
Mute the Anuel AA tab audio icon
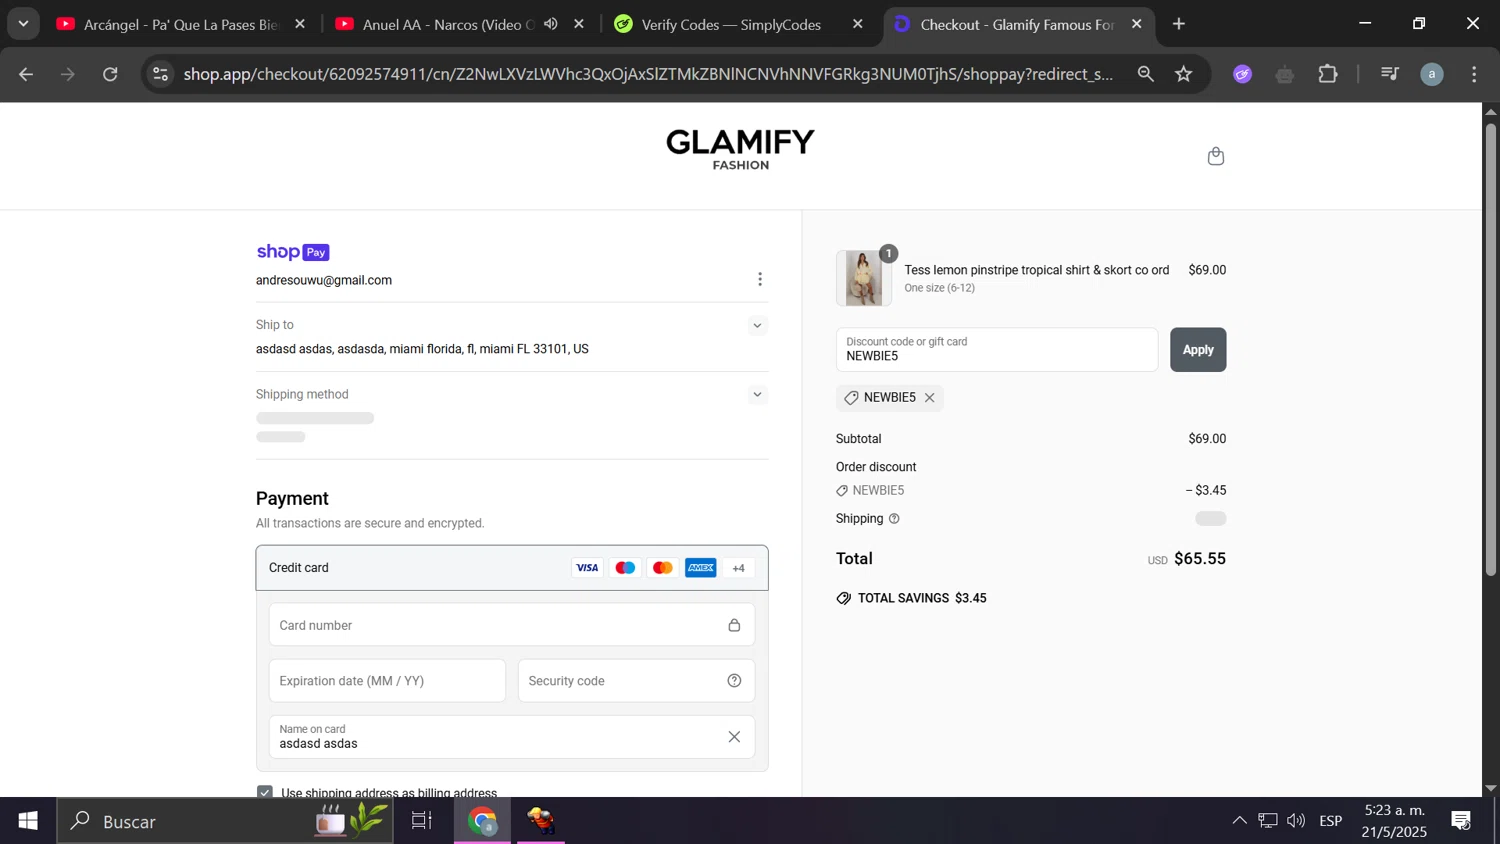(x=551, y=24)
